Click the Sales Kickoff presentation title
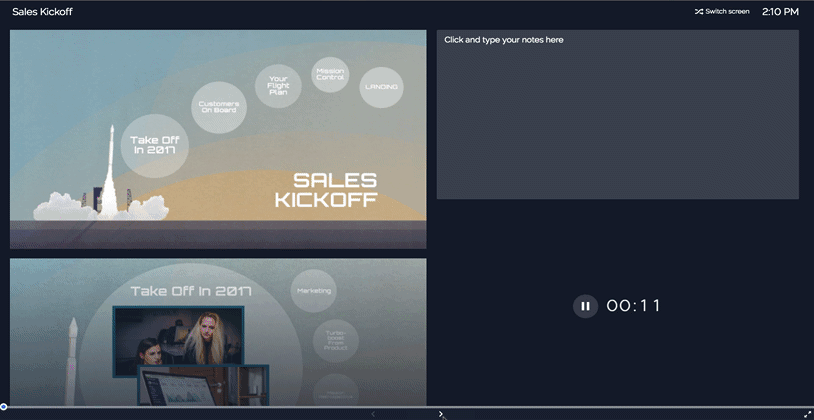This screenshot has height=420, width=814. (43, 11)
